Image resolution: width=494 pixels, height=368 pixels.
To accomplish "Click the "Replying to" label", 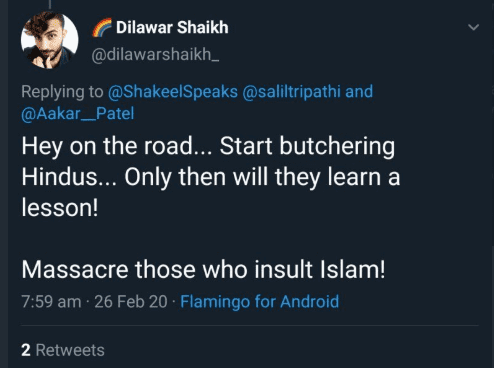I will point(62,92).
